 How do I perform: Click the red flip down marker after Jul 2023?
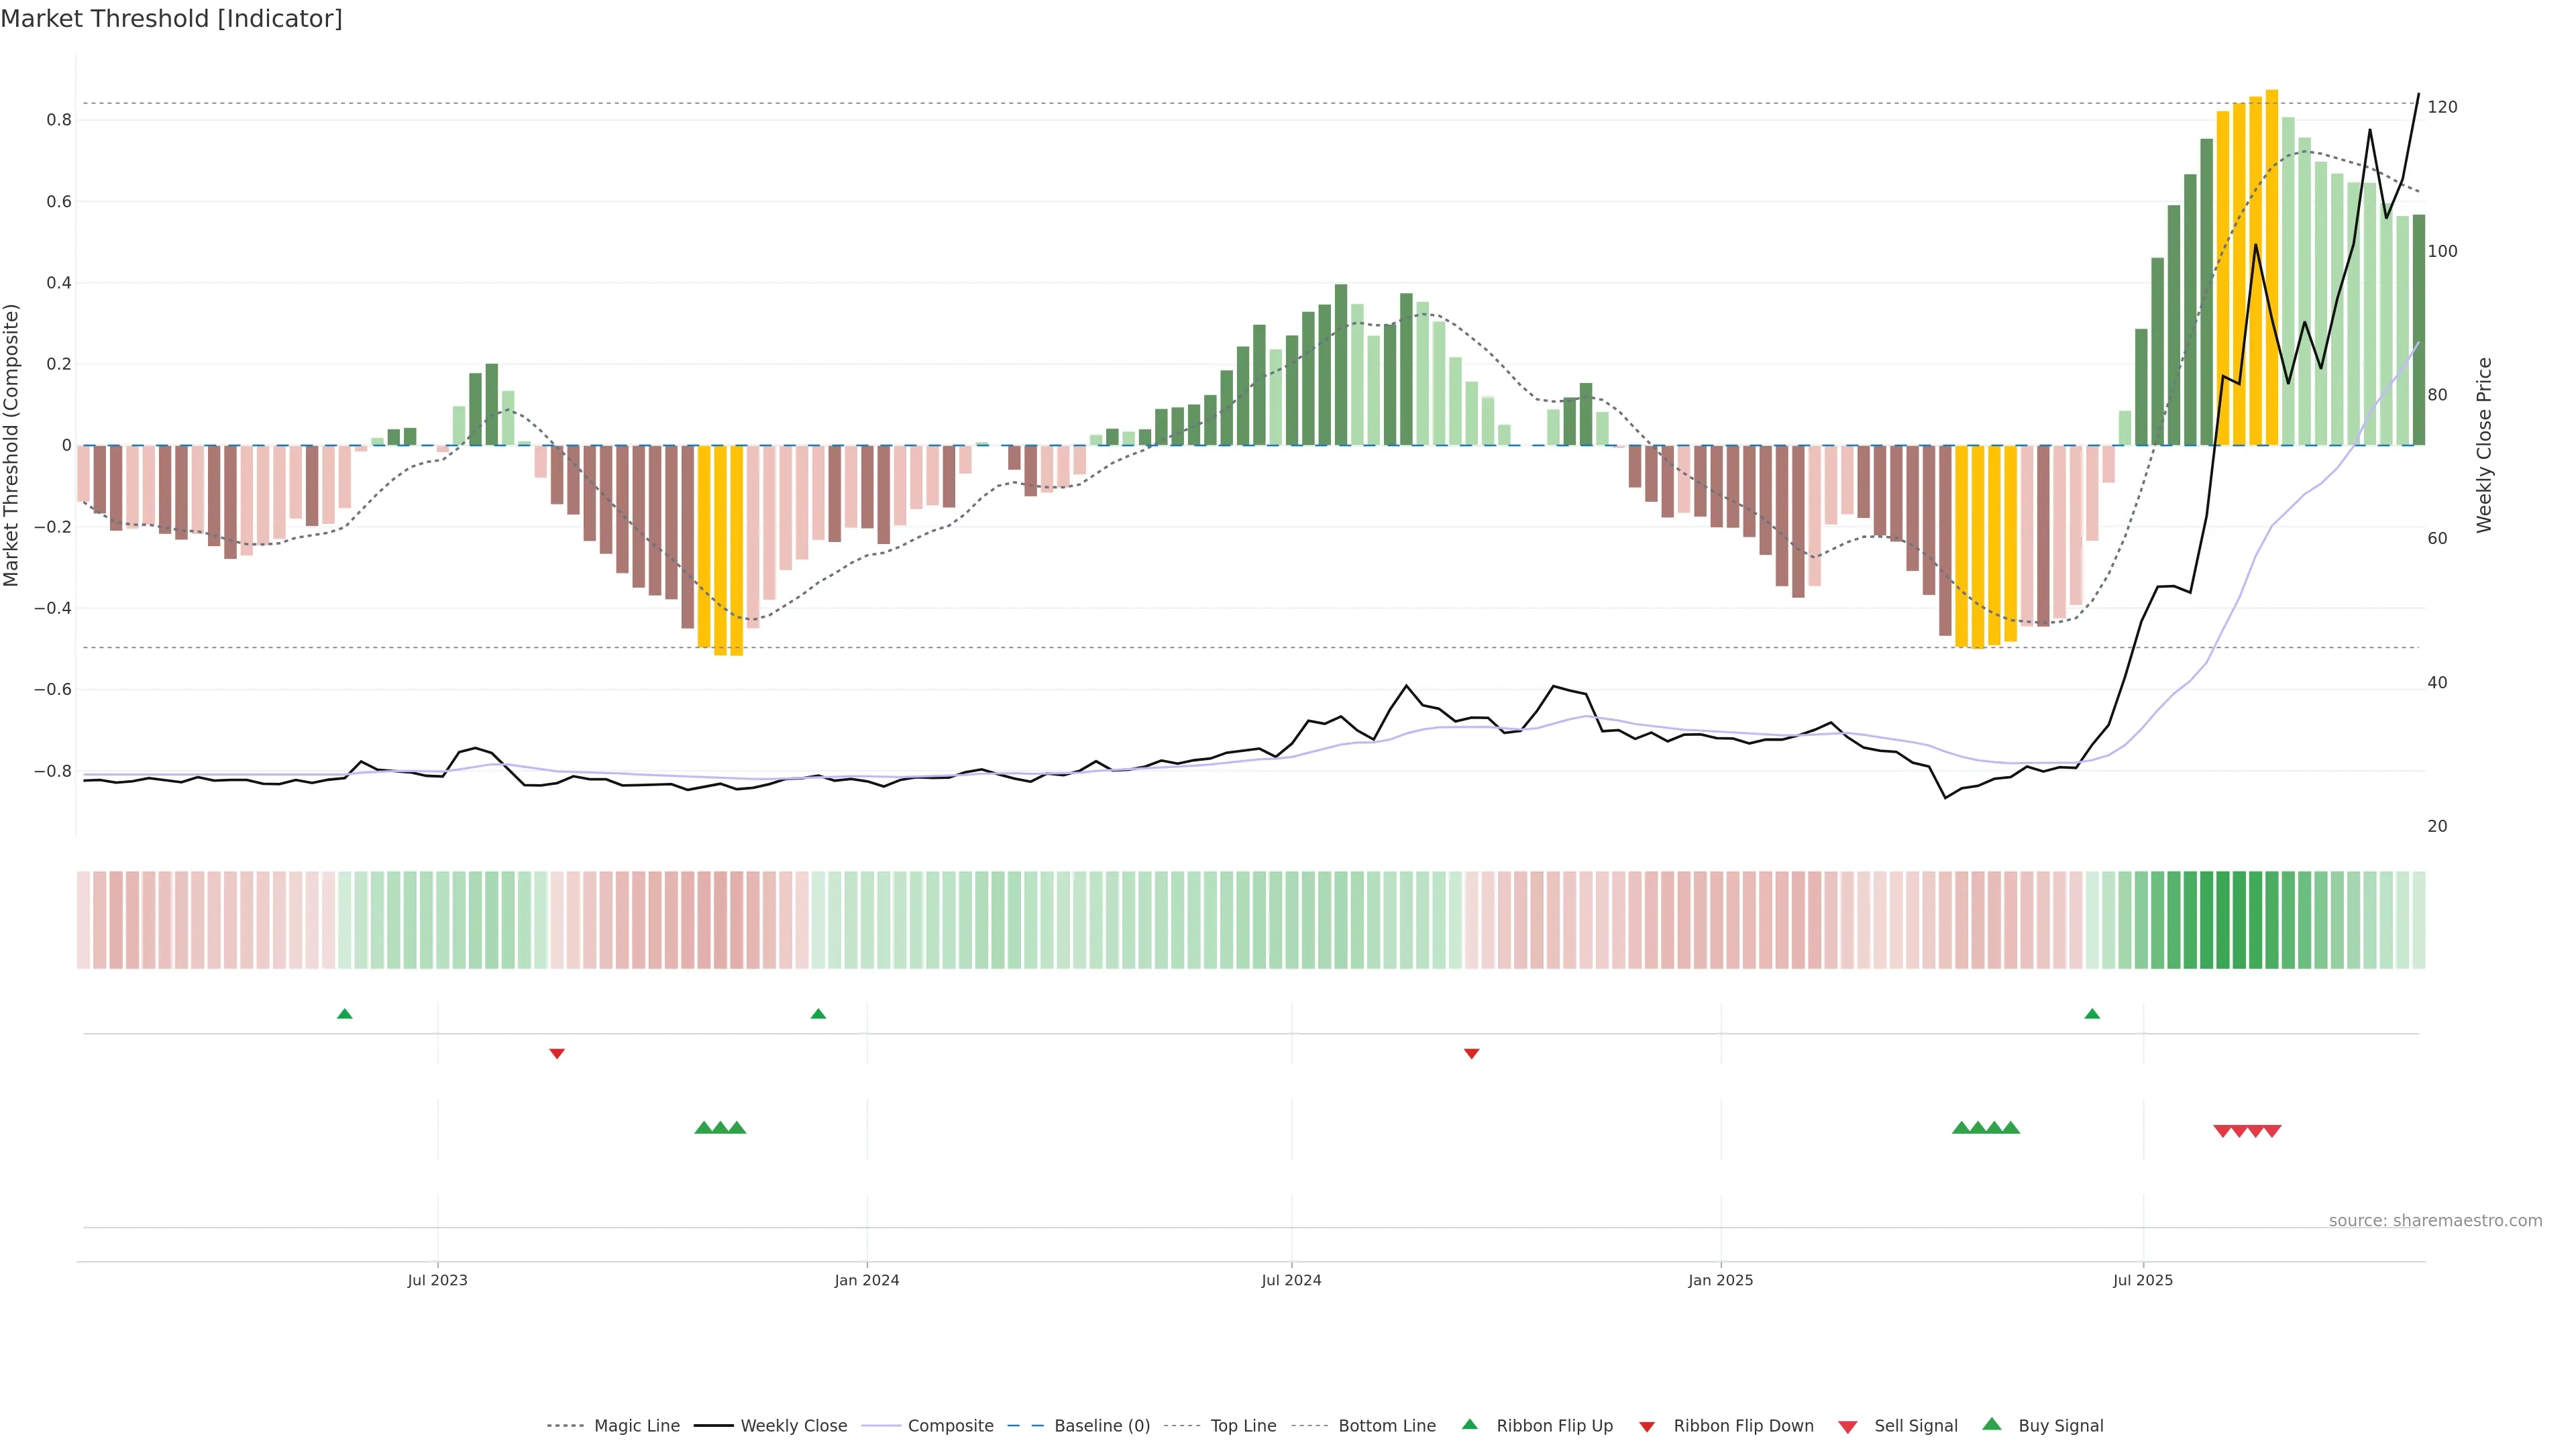pyautogui.click(x=557, y=1053)
